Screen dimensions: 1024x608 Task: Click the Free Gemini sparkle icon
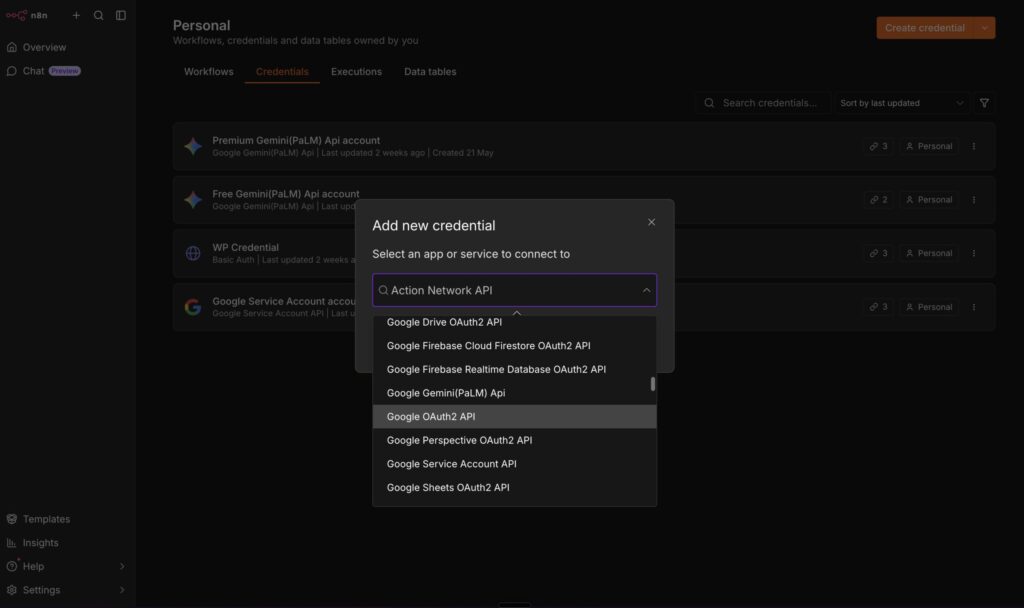coord(193,200)
